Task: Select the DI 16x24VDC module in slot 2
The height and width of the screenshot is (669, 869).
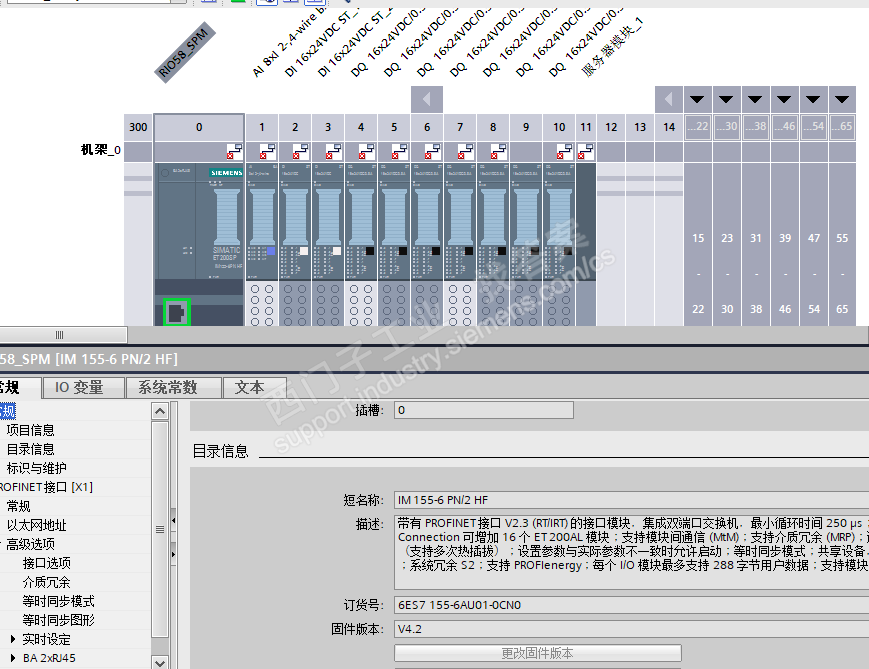Action: (295, 244)
